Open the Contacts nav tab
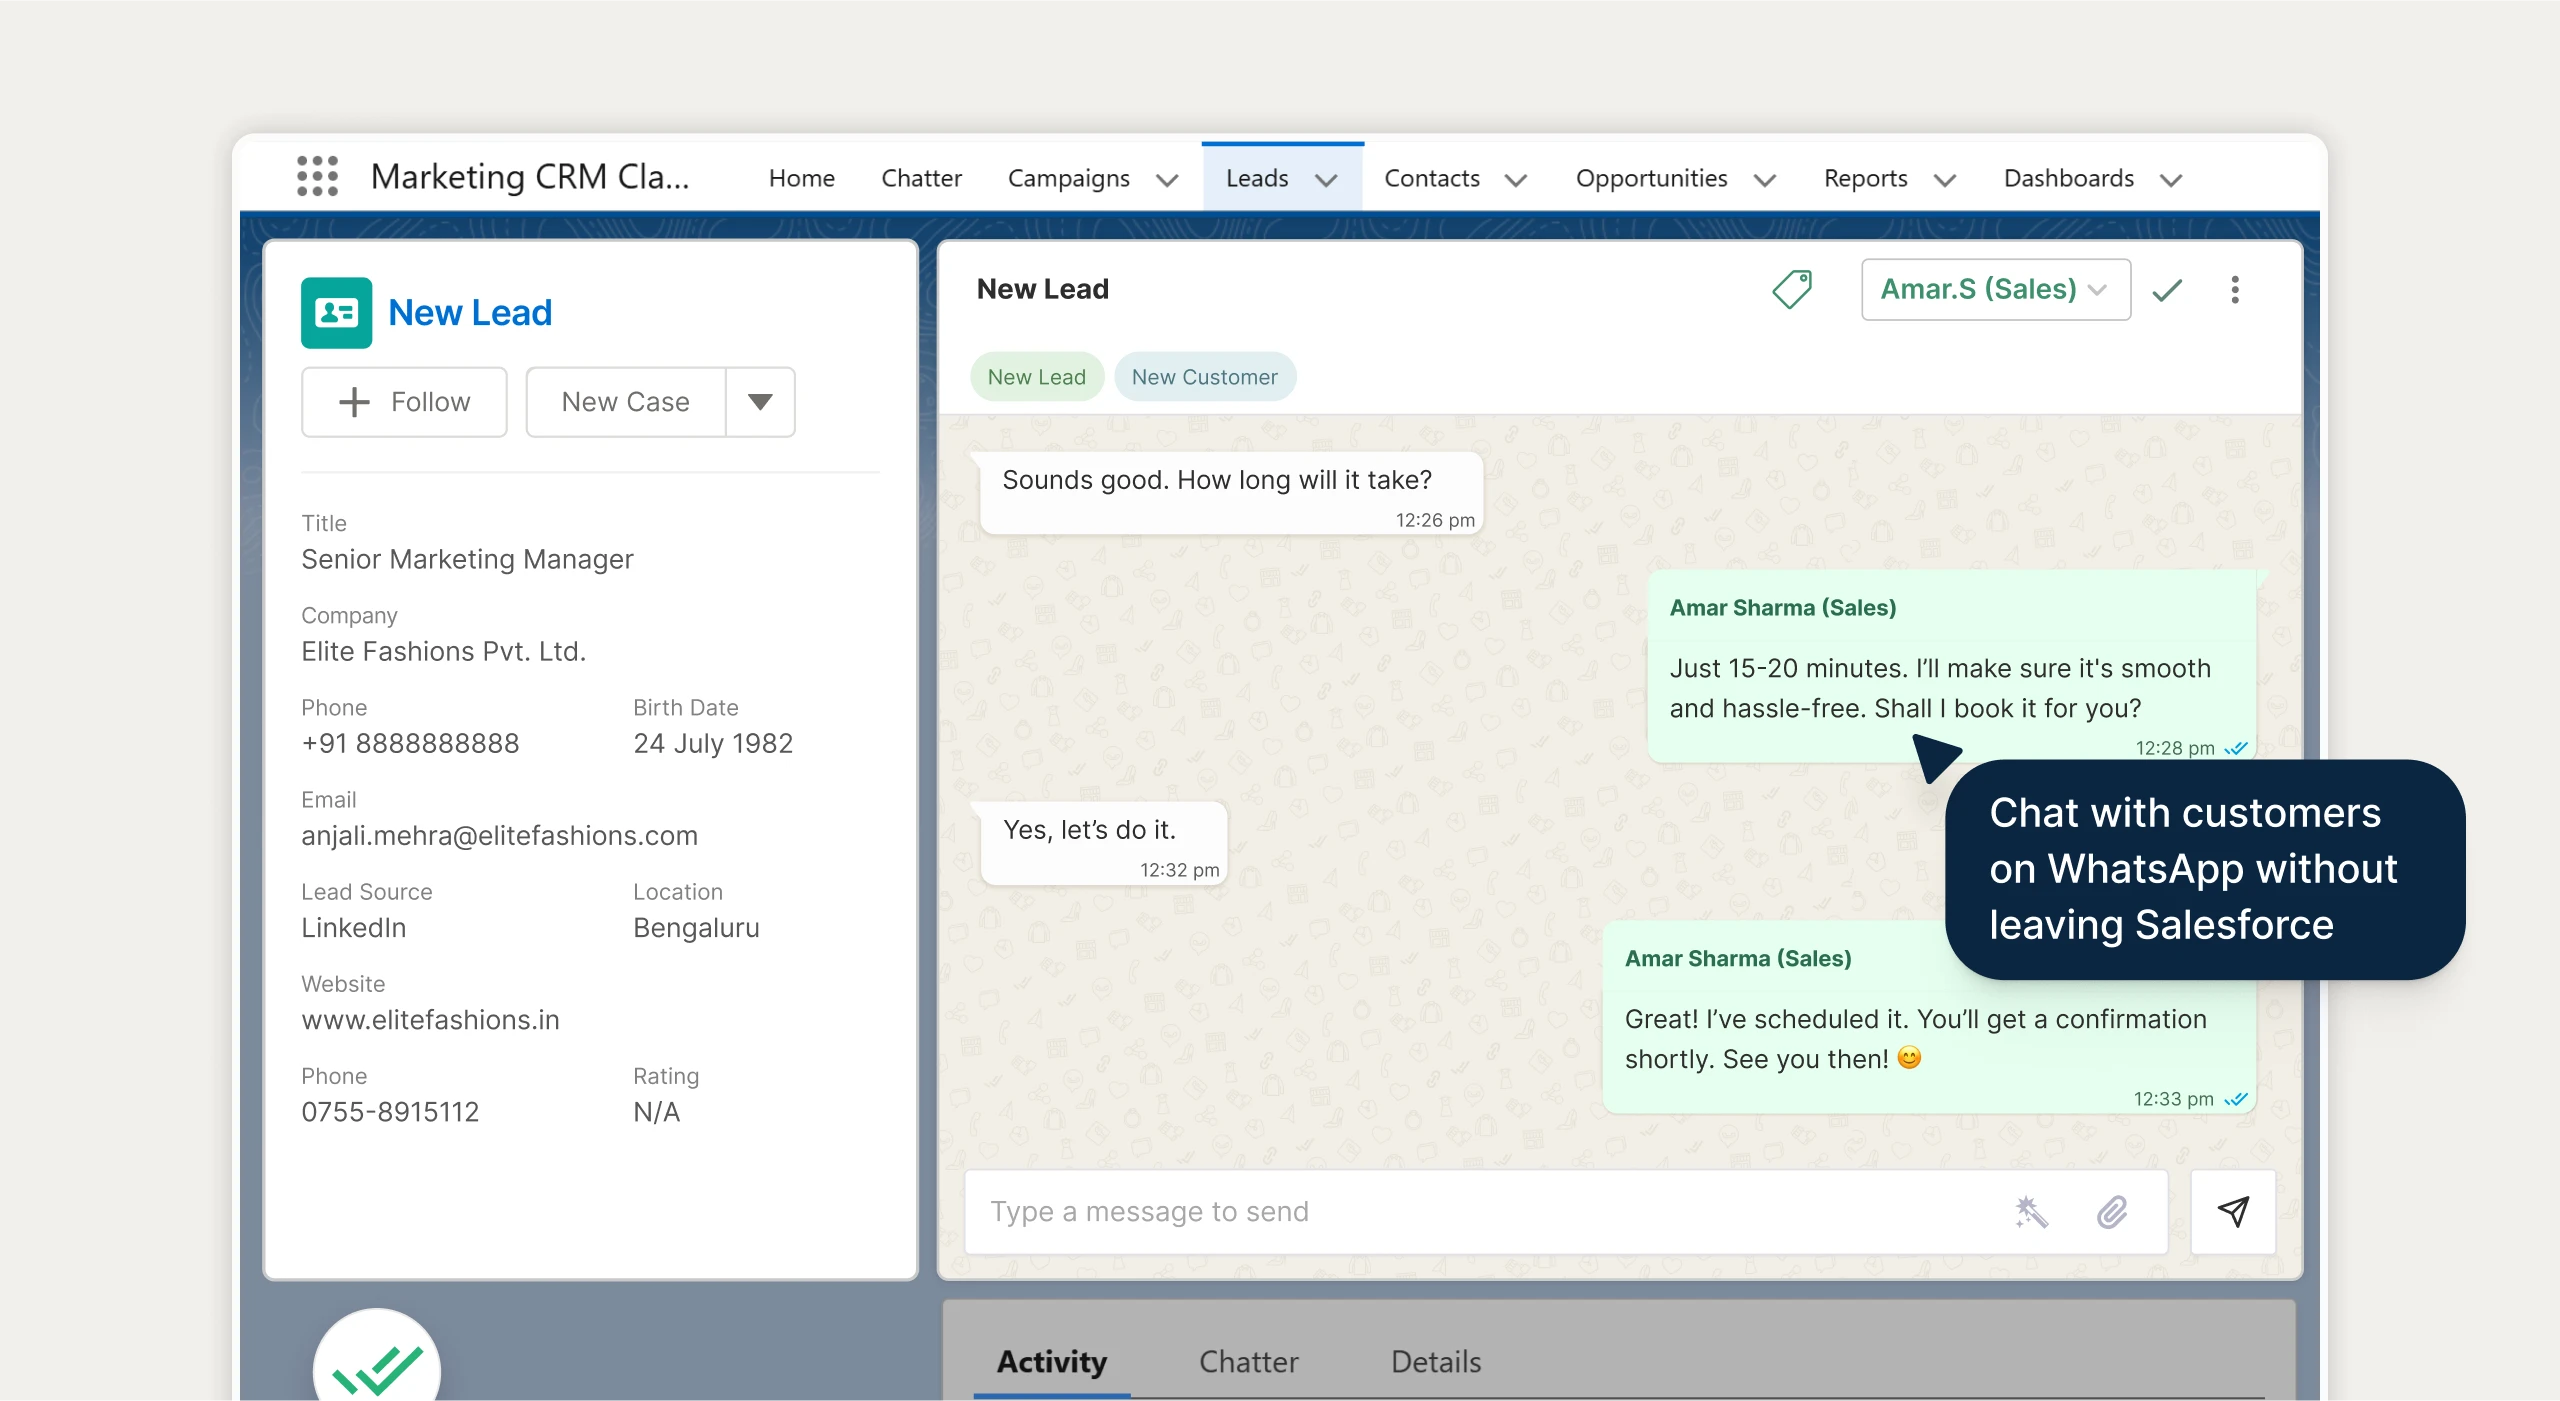Viewport: 2560px width, 1401px height. coord(1431,178)
